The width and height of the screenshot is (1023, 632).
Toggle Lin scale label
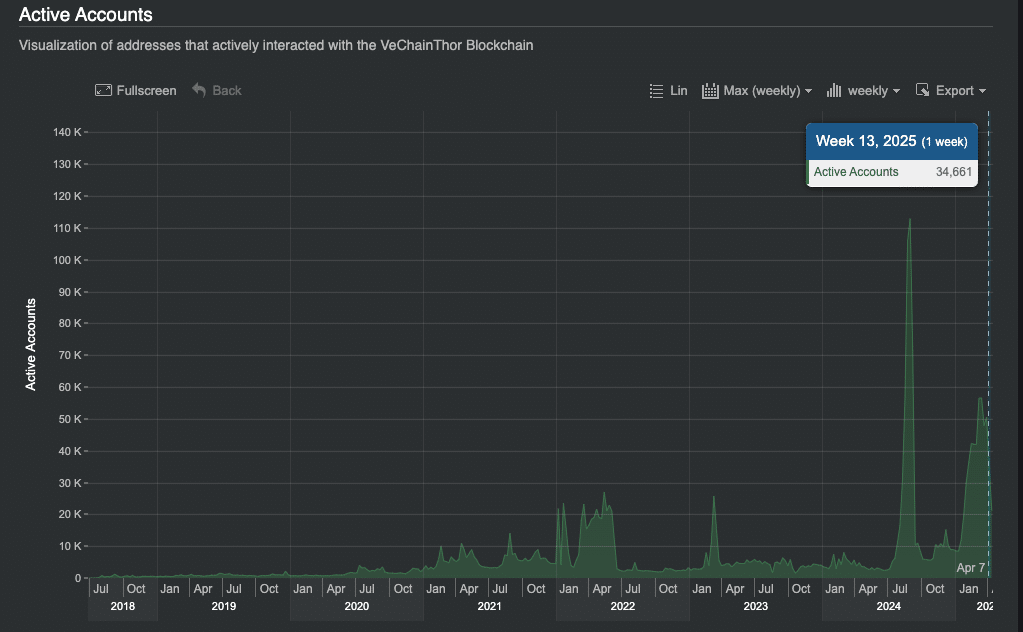pyautogui.click(x=679, y=91)
